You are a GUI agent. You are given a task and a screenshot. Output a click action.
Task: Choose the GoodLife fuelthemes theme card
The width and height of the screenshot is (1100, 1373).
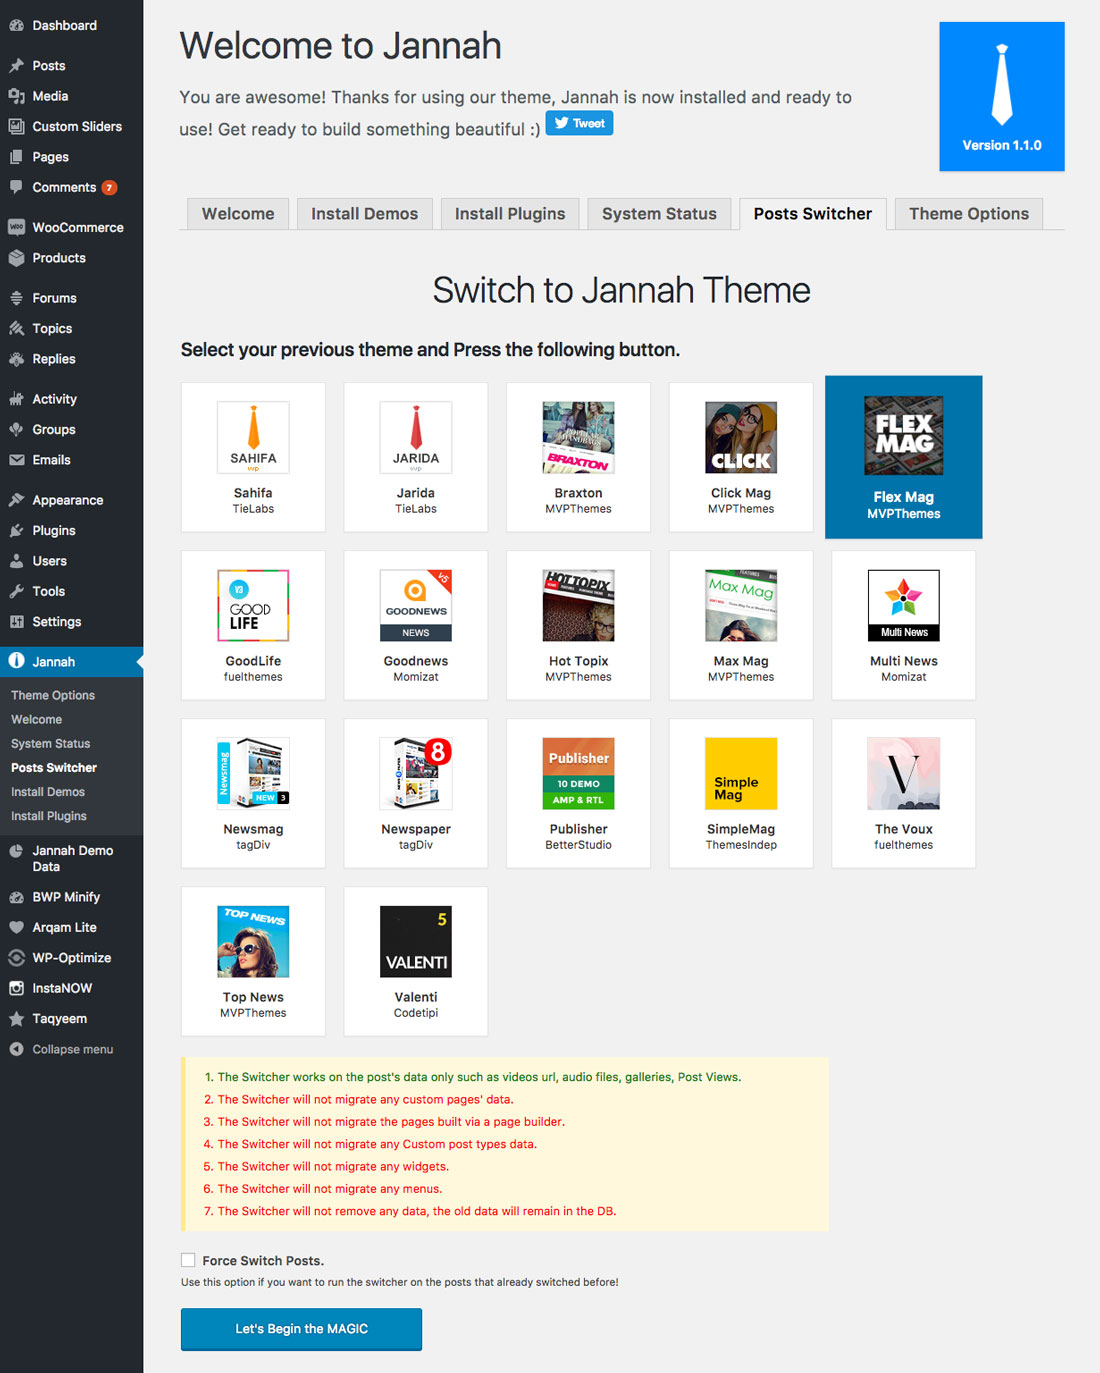pyautogui.click(x=253, y=625)
